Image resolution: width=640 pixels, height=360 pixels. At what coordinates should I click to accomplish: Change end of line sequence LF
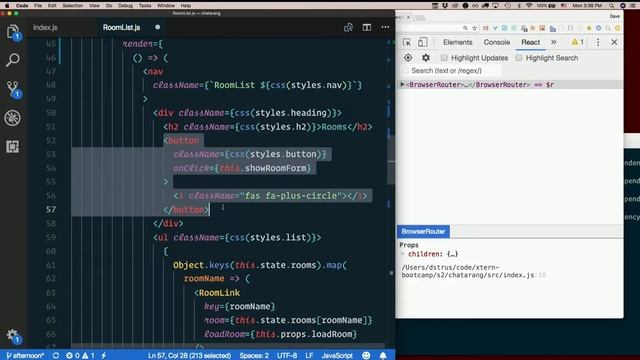(309, 356)
